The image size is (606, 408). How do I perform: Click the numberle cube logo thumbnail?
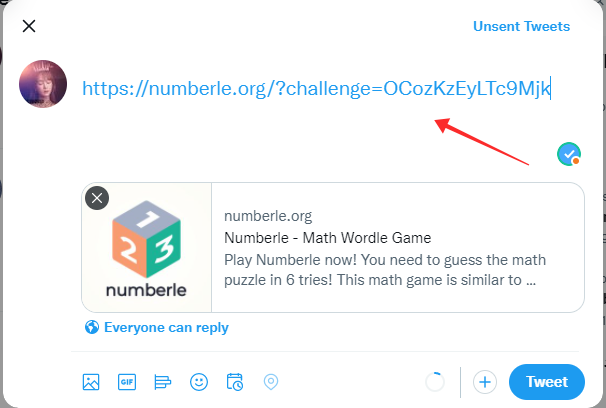pos(148,248)
